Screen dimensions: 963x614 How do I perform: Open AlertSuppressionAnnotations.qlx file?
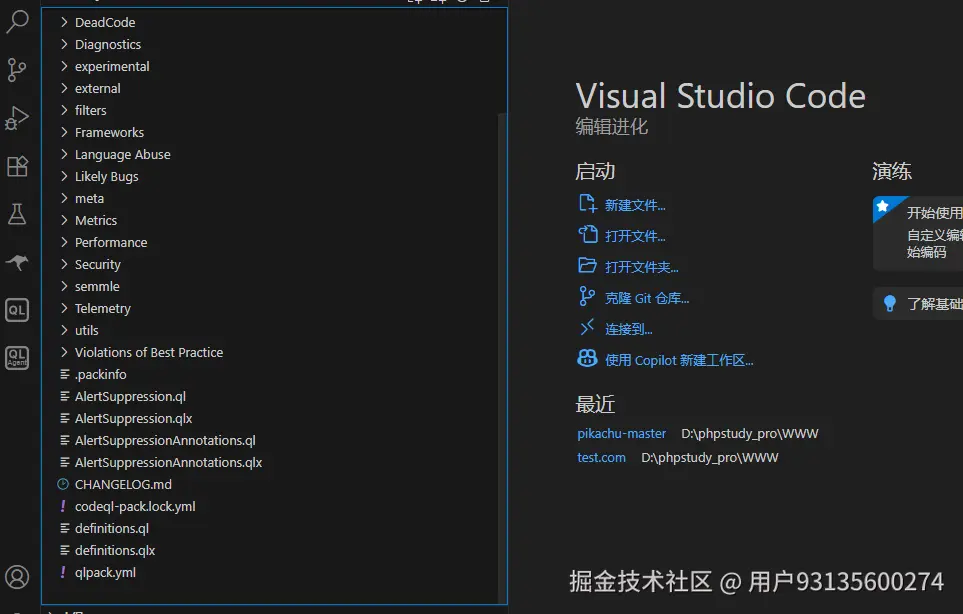click(x=168, y=462)
